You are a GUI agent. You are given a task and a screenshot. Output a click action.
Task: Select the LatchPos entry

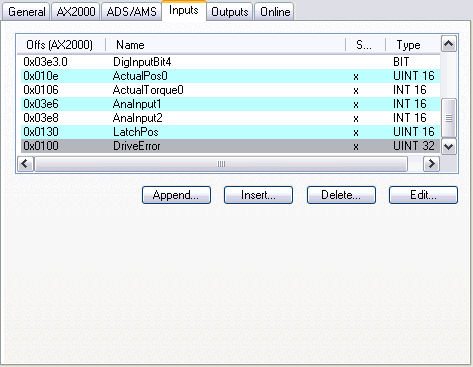[230, 132]
